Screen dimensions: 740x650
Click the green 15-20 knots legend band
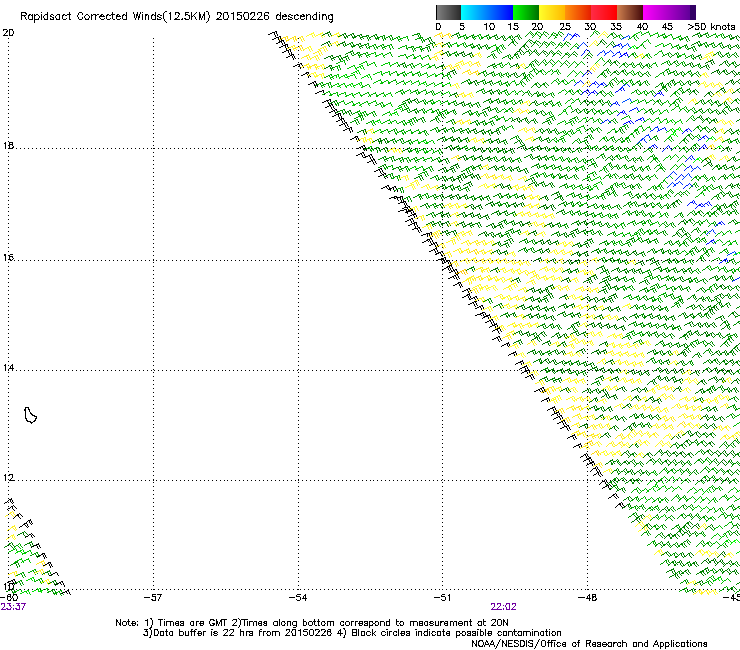pos(526,12)
